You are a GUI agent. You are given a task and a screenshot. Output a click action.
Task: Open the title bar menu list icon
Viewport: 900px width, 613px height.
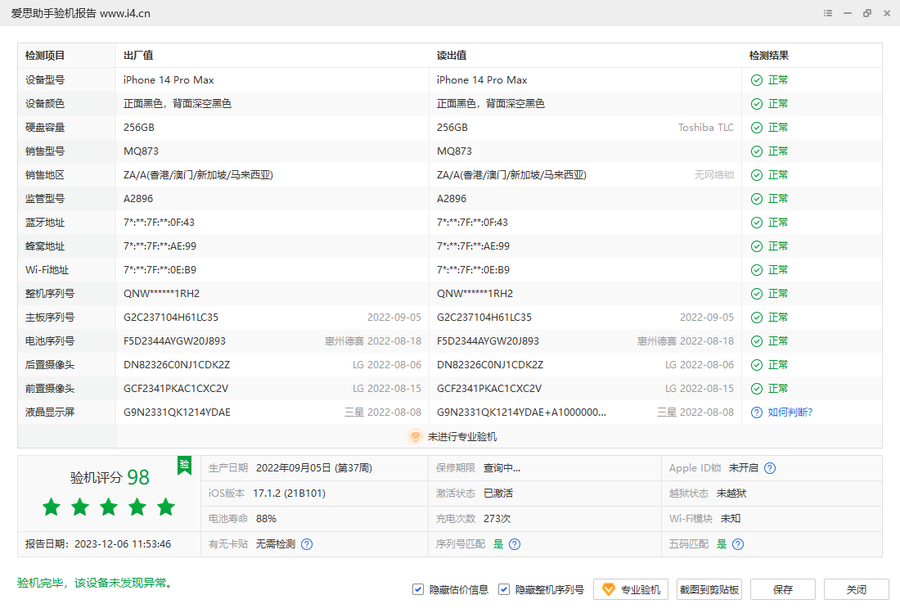coord(828,13)
